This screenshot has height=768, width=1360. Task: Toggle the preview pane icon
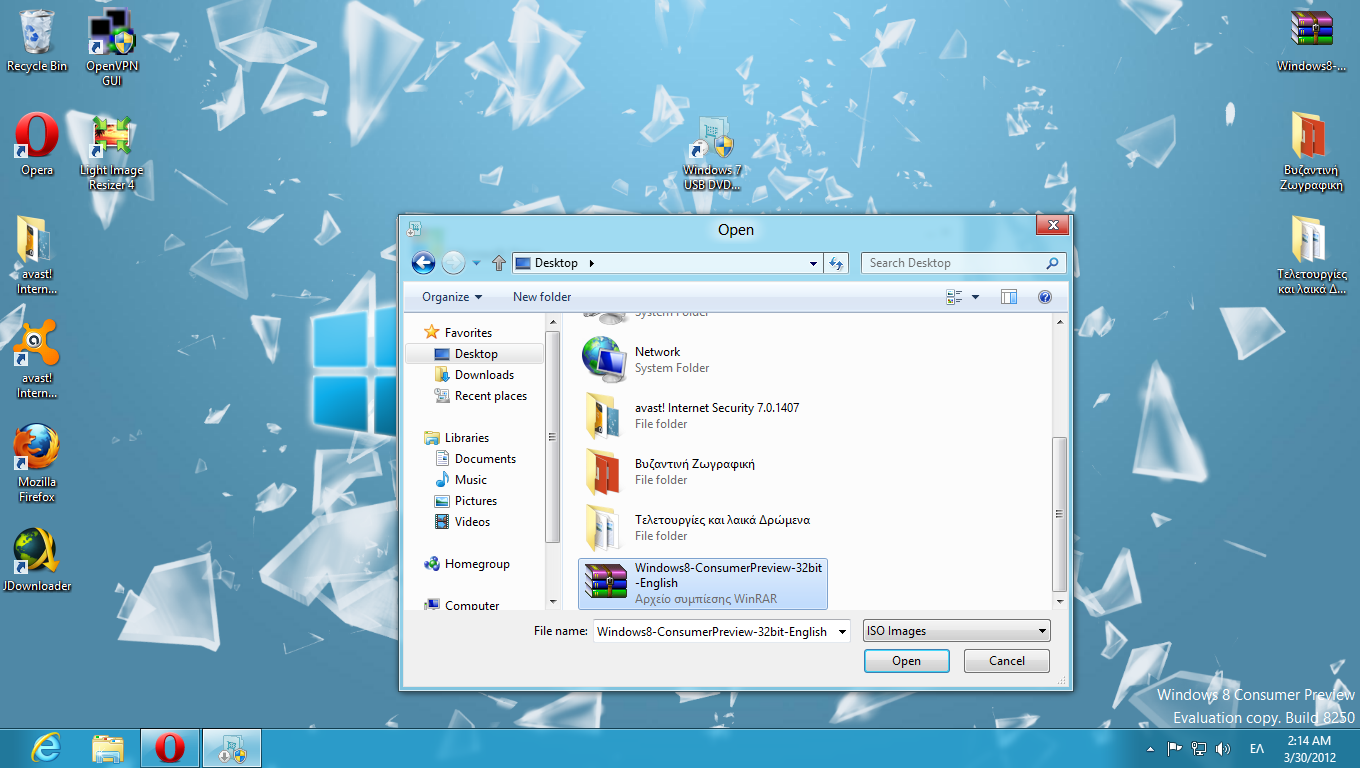click(1009, 297)
